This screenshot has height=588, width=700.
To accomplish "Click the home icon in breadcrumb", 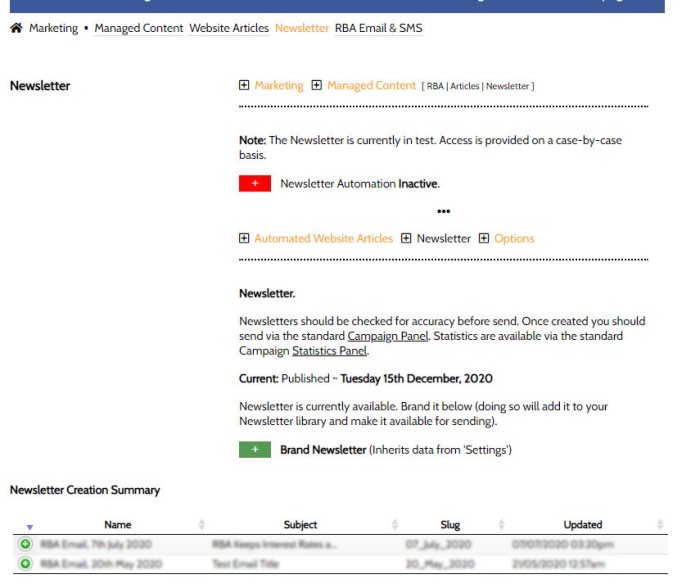I will click(x=16, y=28).
